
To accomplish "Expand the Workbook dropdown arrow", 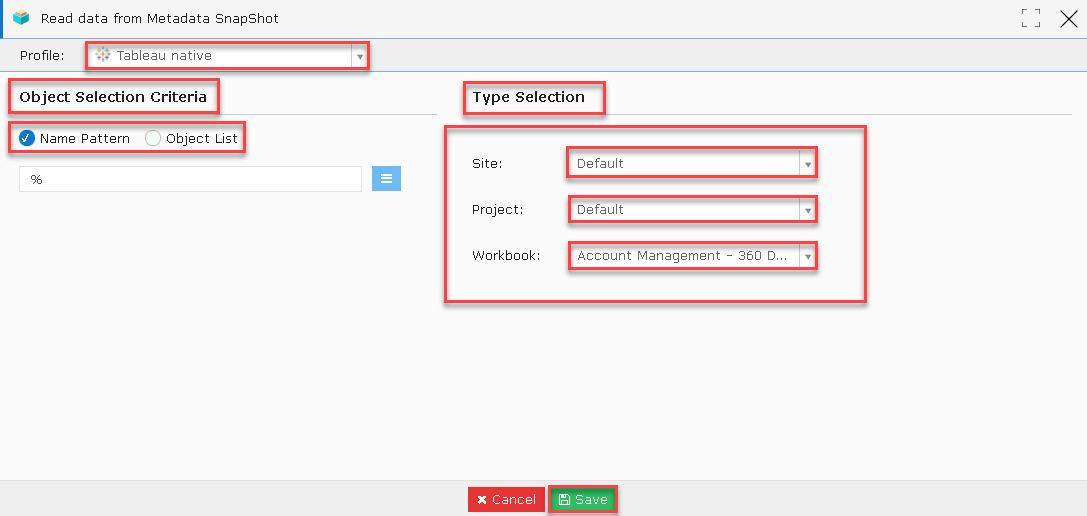I will click(x=807, y=256).
